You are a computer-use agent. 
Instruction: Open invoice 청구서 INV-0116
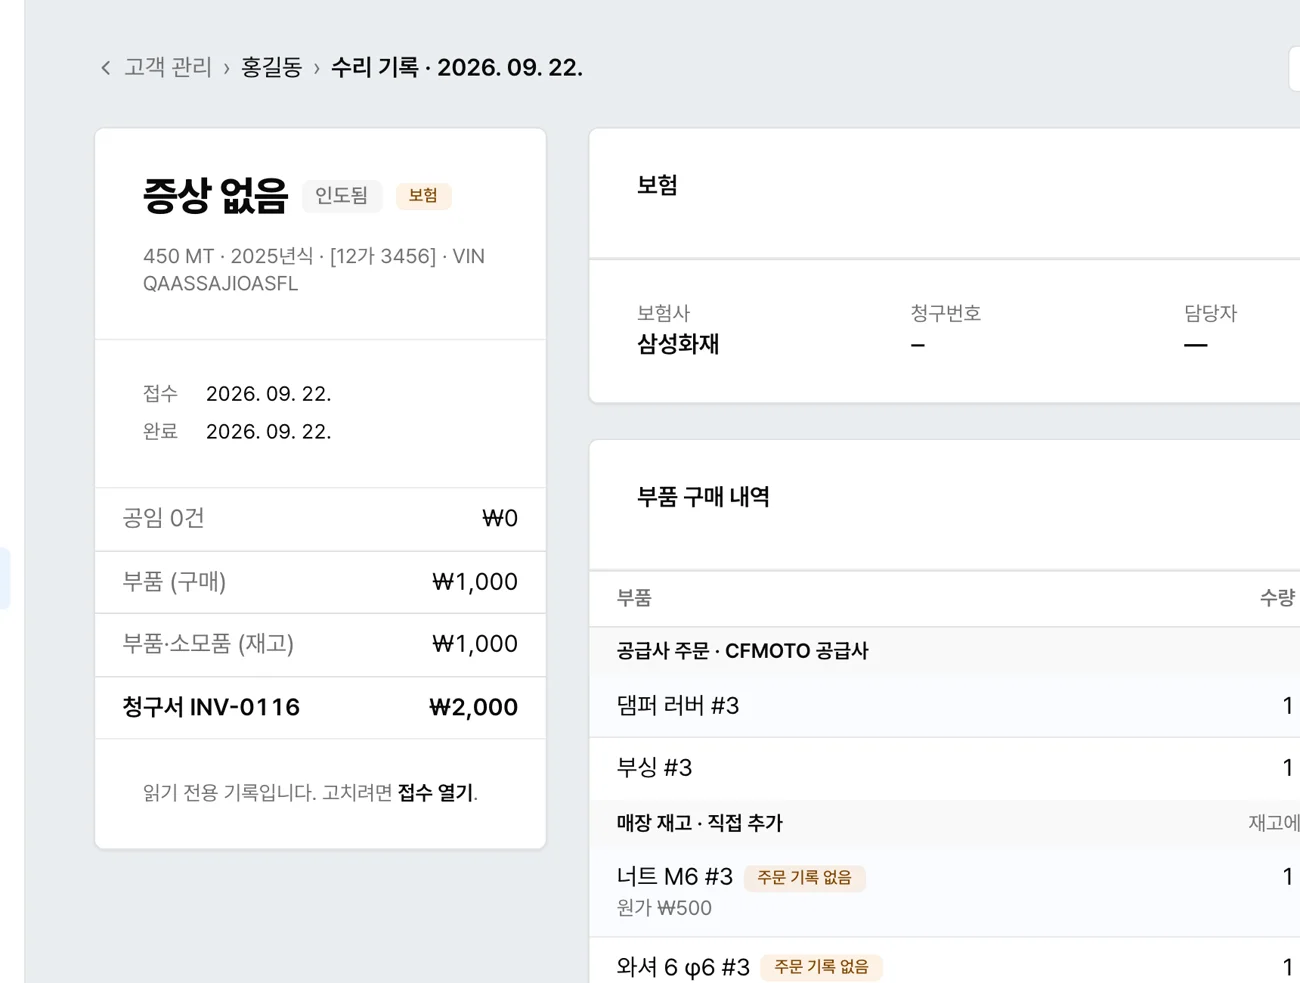pyautogui.click(x=211, y=707)
